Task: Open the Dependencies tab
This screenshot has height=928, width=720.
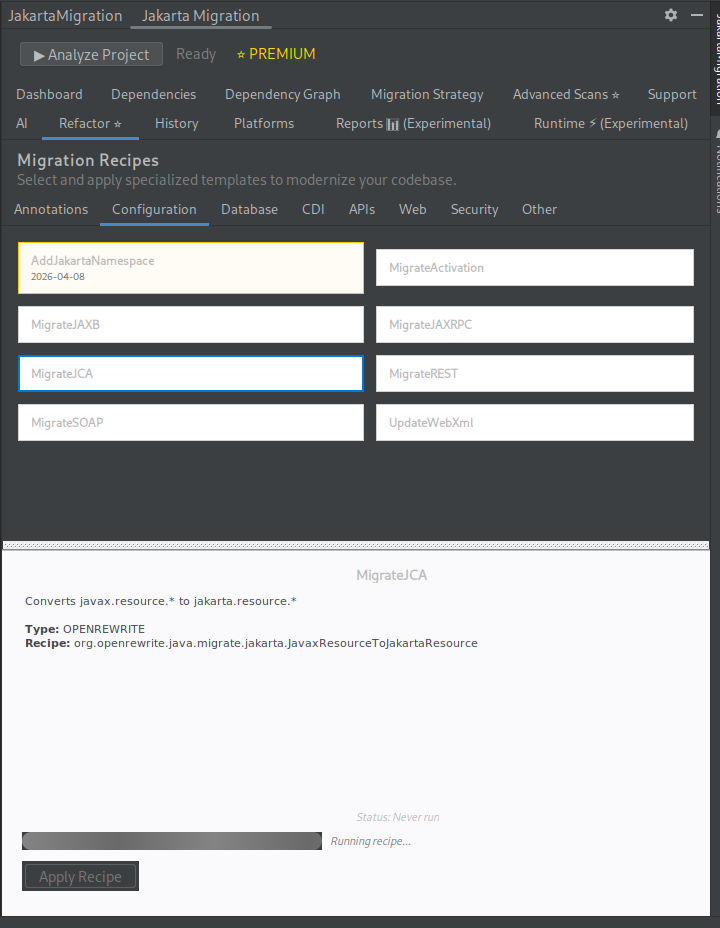Action: [153, 94]
